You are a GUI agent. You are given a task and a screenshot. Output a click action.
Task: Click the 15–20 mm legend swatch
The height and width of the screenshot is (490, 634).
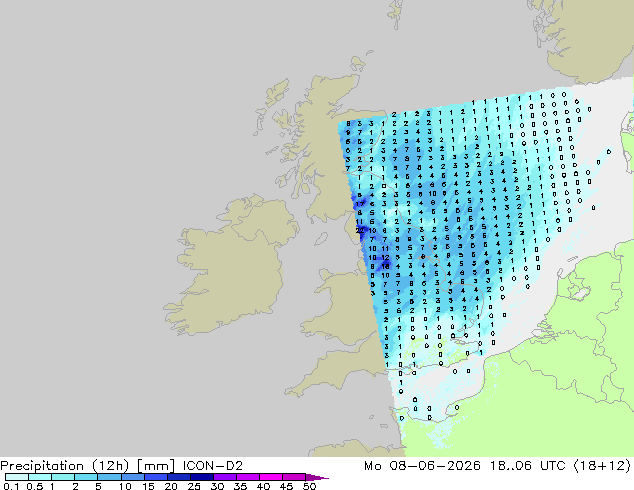(155, 477)
